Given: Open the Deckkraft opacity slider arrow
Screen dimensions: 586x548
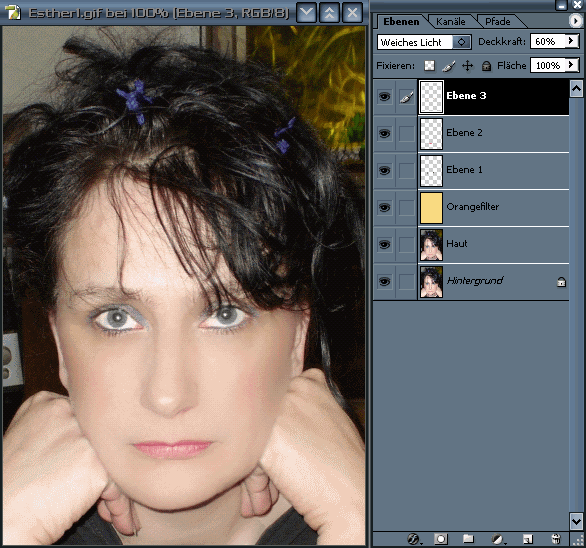Looking at the screenshot, I should [x=571, y=41].
